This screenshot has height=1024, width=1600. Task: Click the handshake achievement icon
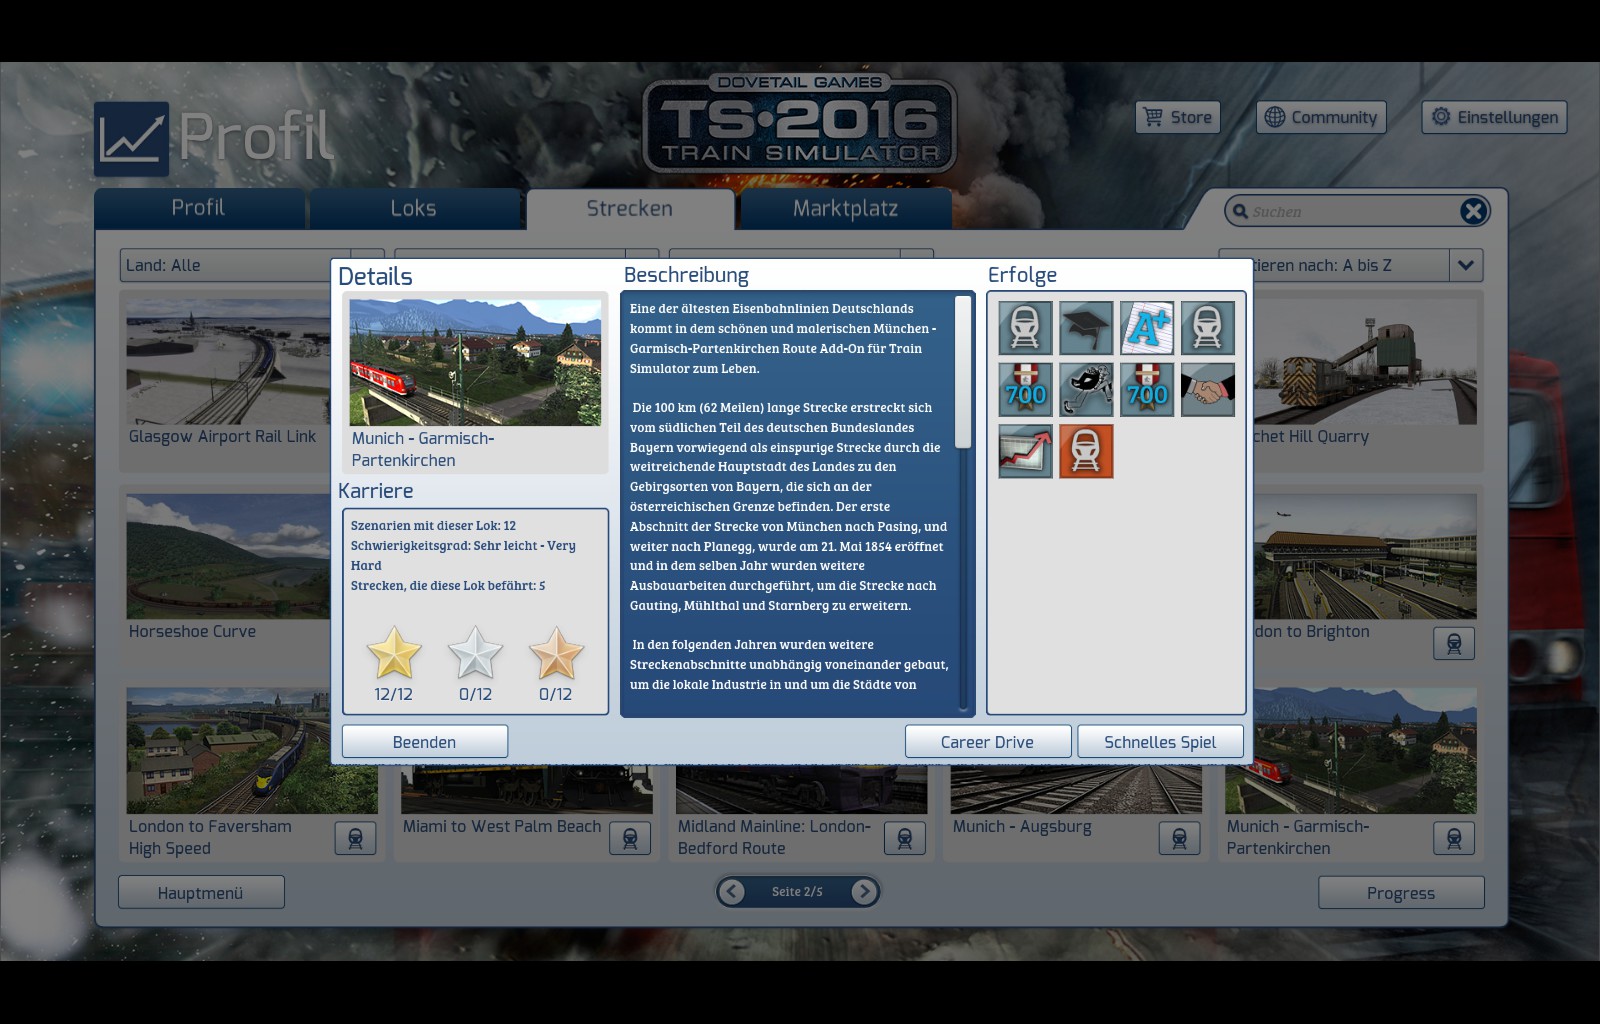pos(1208,389)
